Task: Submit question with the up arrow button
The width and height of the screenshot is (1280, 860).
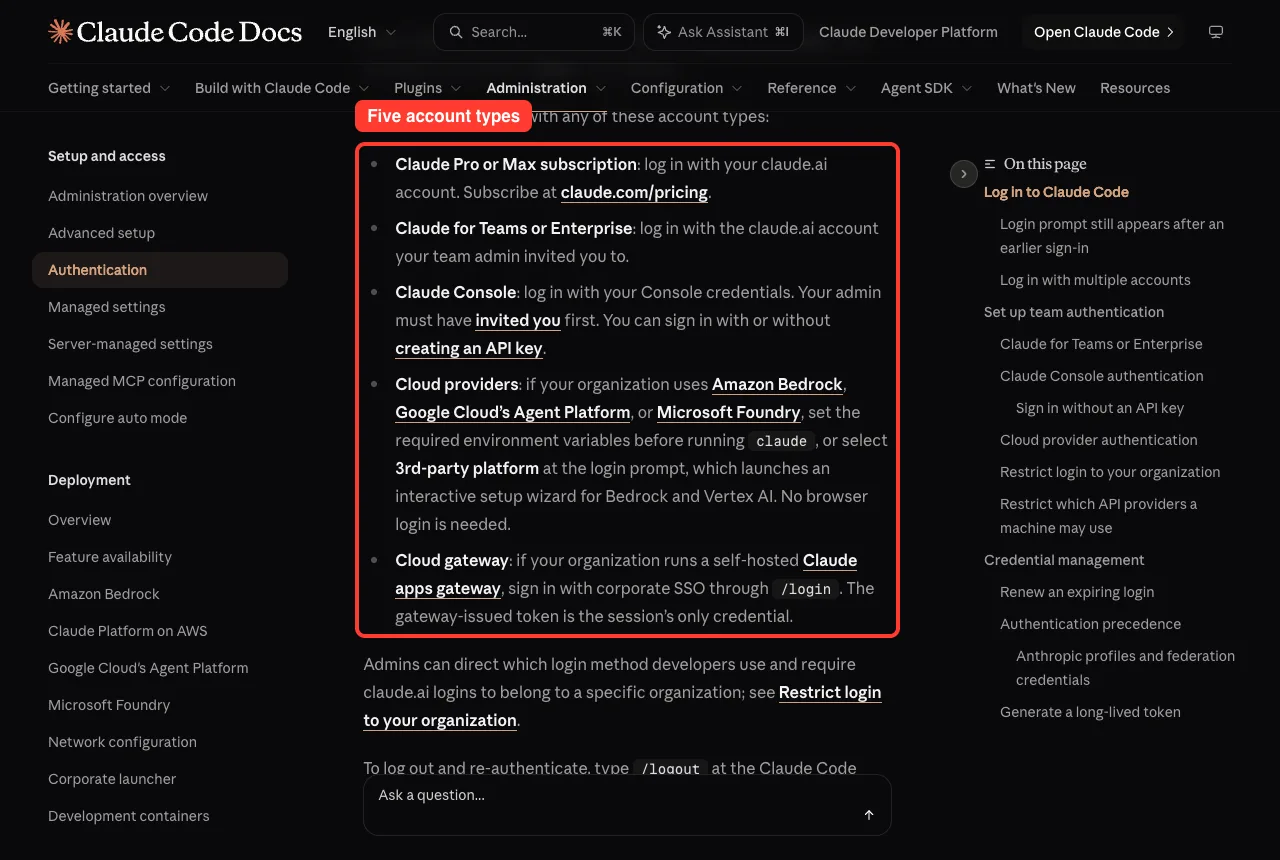Action: coord(869,815)
